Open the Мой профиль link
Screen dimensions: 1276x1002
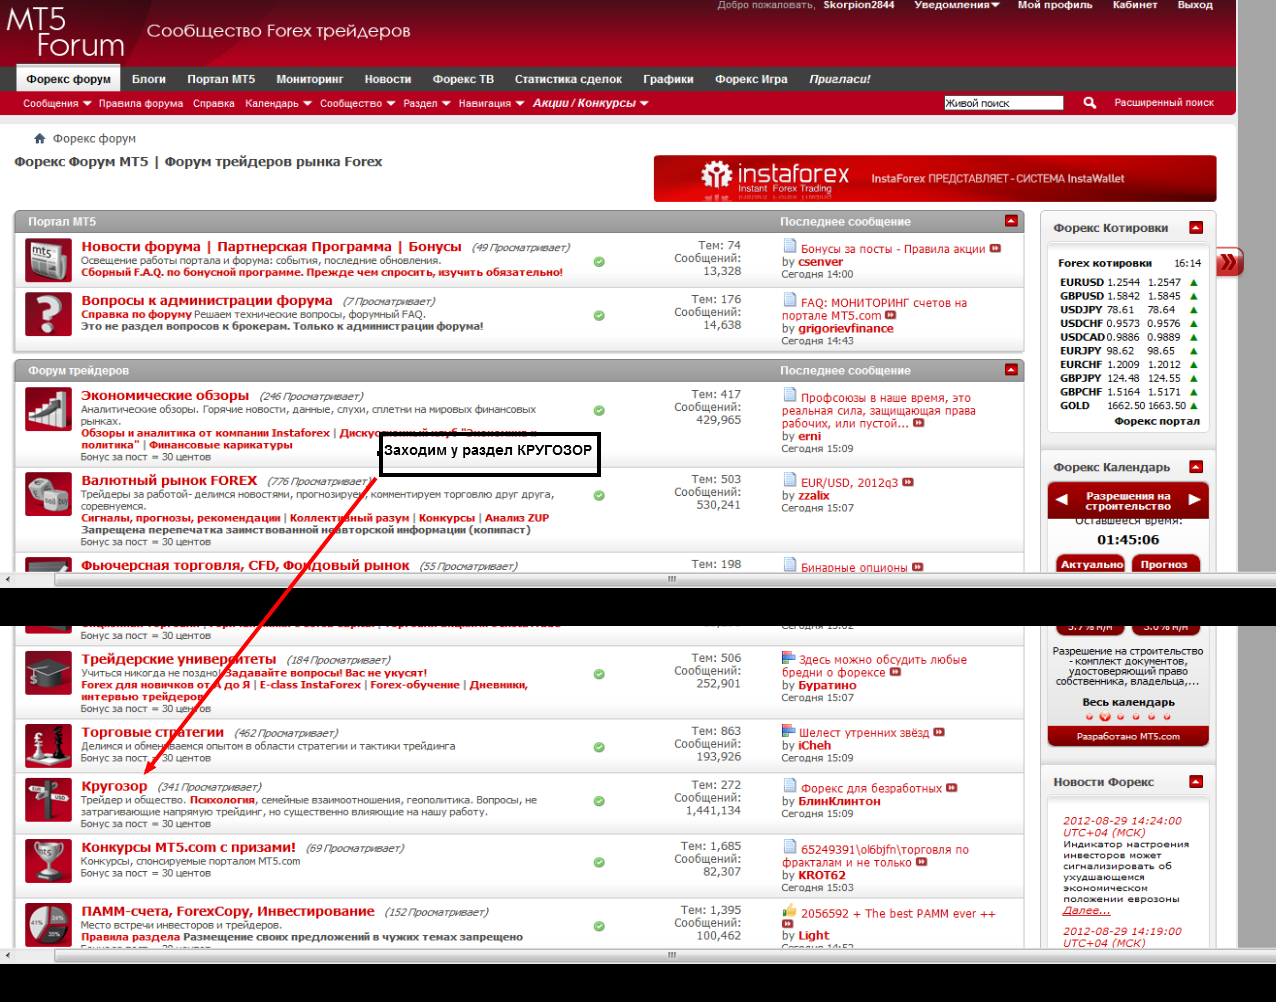[x=1055, y=5]
